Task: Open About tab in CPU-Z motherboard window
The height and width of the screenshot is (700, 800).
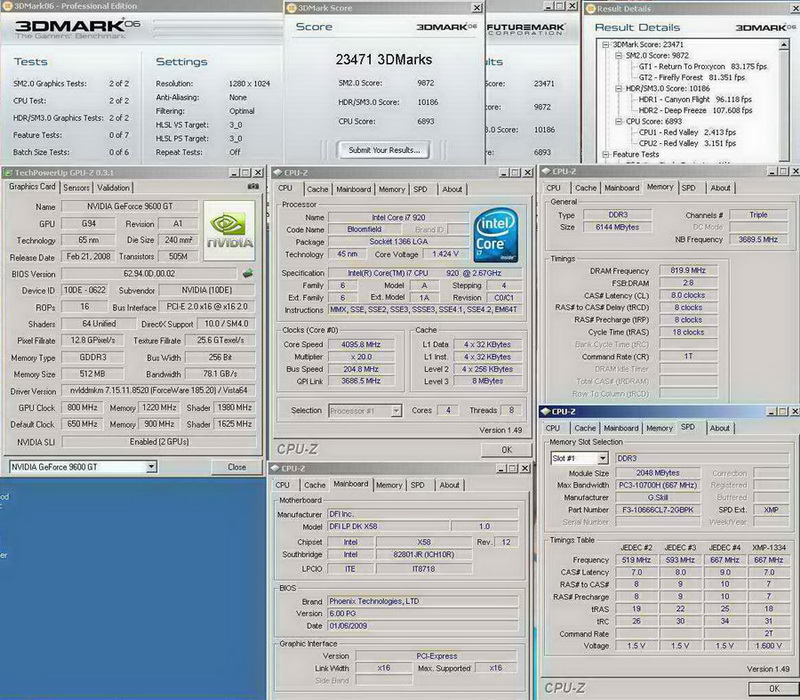Action: [x=449, y=485]
